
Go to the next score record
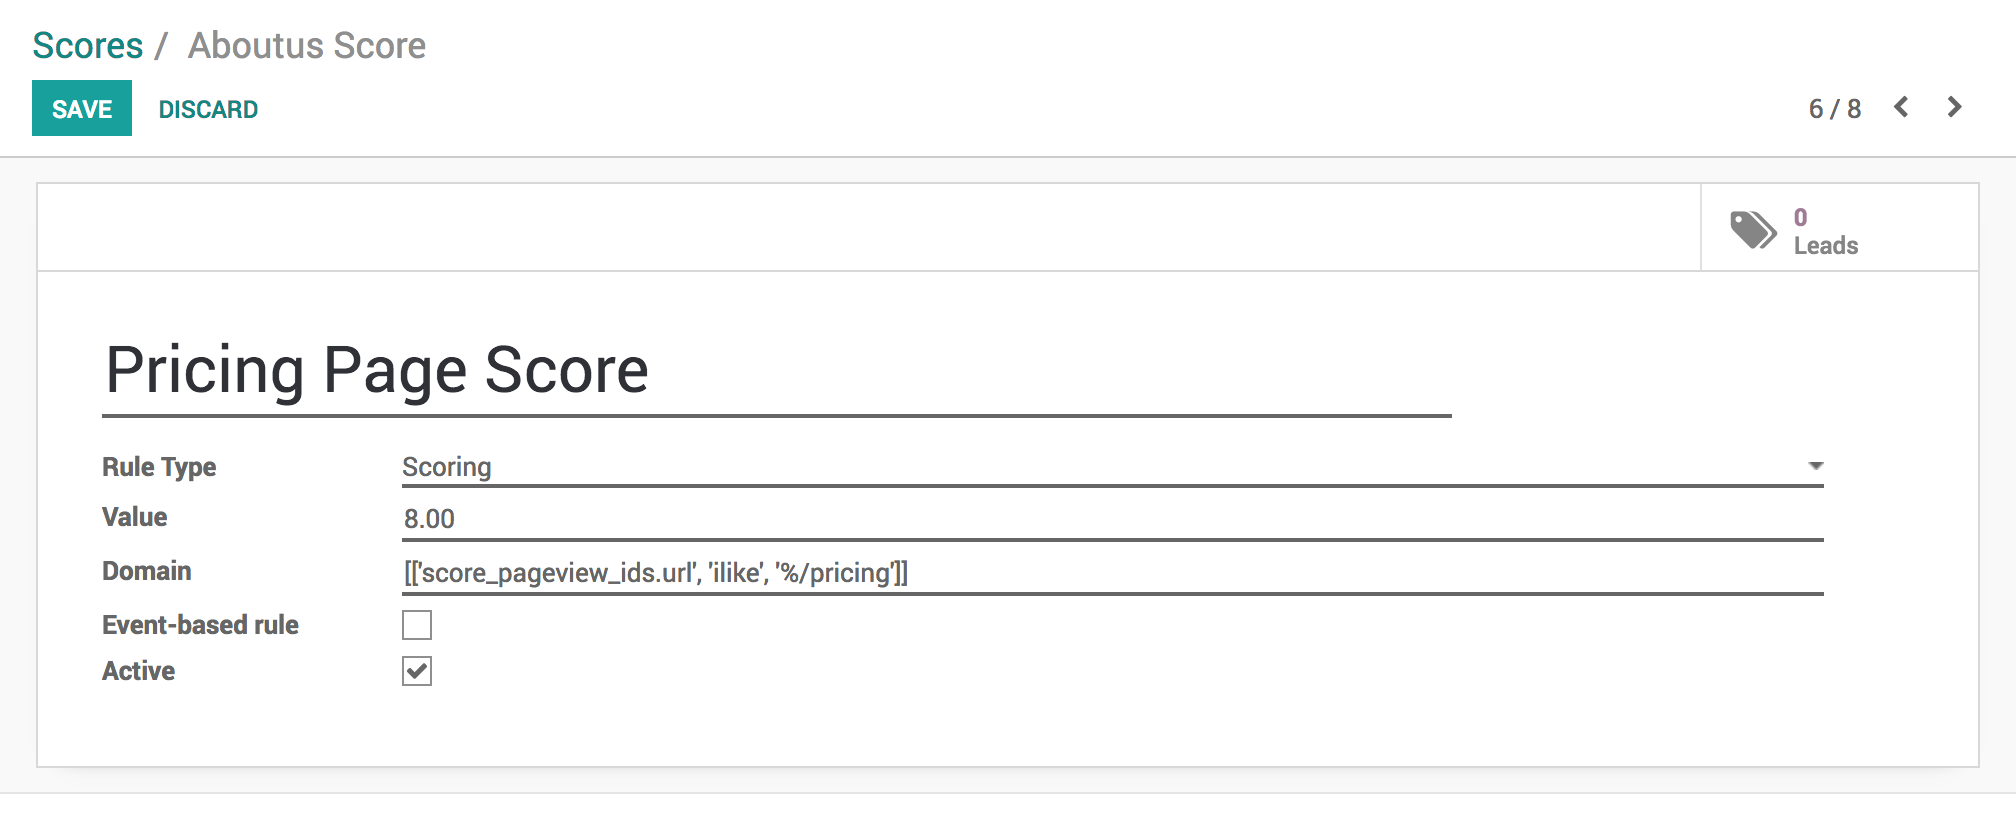coord(1954,108)
